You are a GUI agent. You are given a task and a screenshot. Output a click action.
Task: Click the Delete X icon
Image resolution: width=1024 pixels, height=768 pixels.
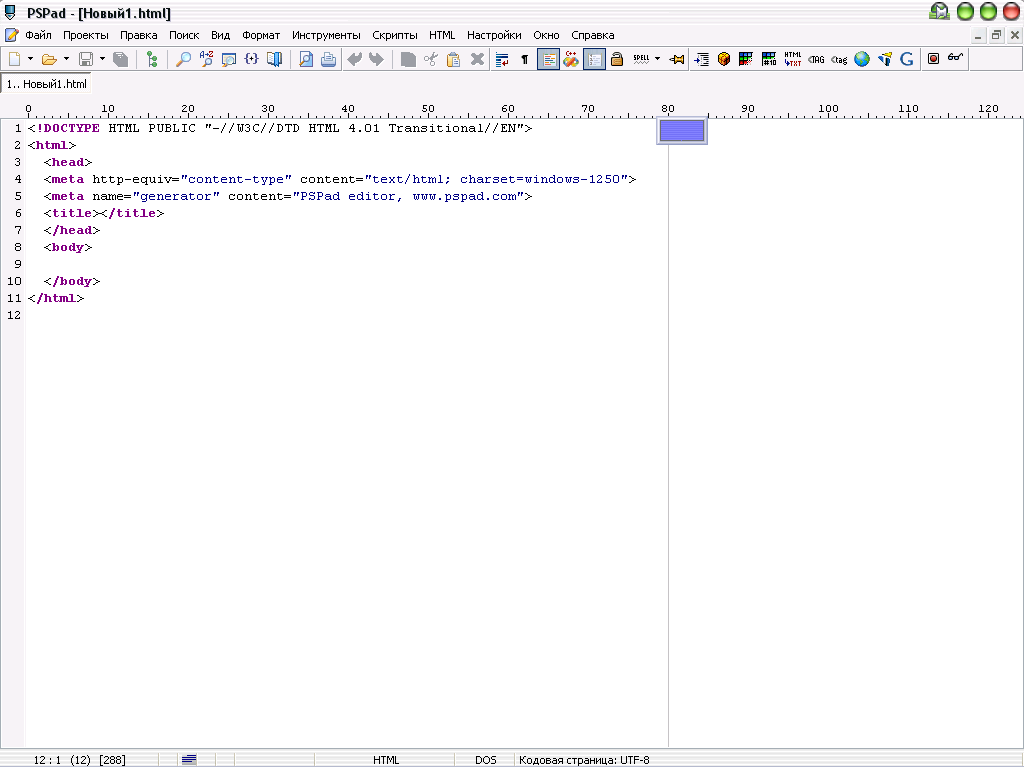coord(477,59)
